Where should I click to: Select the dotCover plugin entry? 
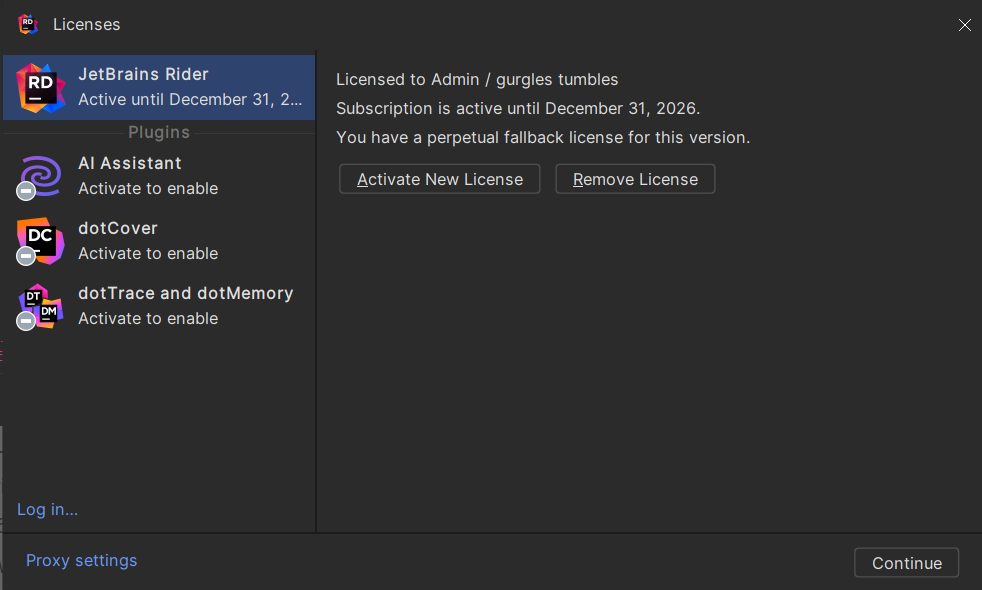click(159, 241)
